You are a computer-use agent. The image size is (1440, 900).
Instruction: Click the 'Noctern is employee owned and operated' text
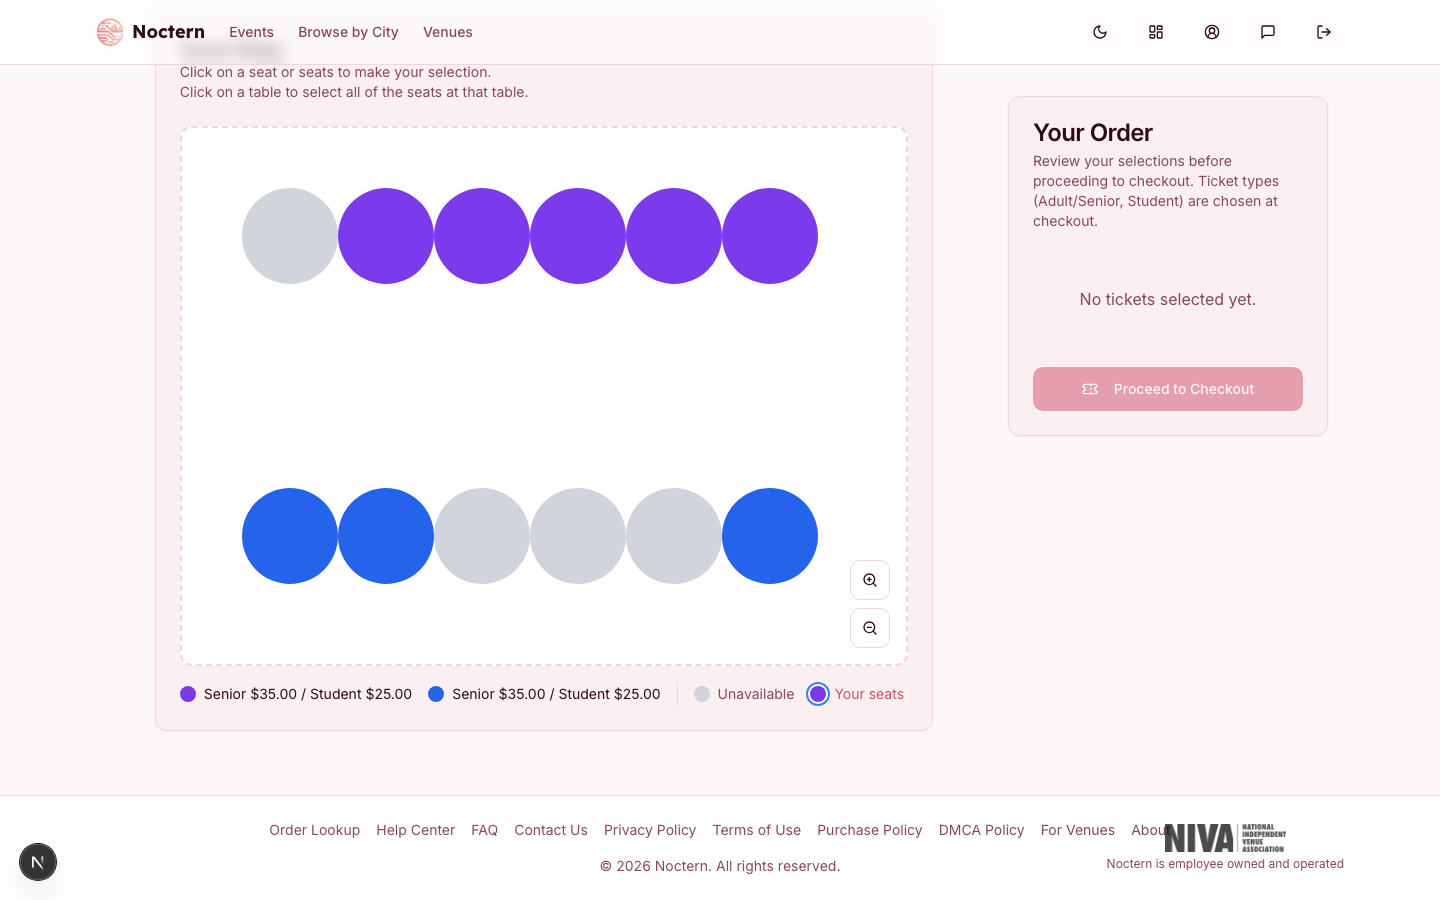coord(1225,864)
